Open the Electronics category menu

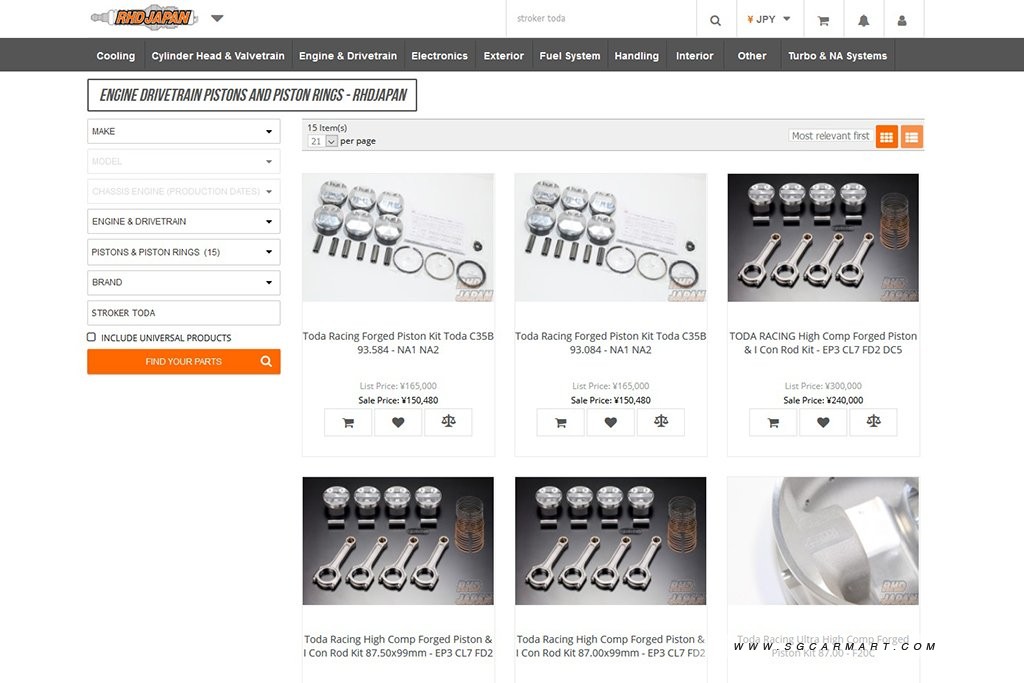pyautogui.click(x=440, y=56)
